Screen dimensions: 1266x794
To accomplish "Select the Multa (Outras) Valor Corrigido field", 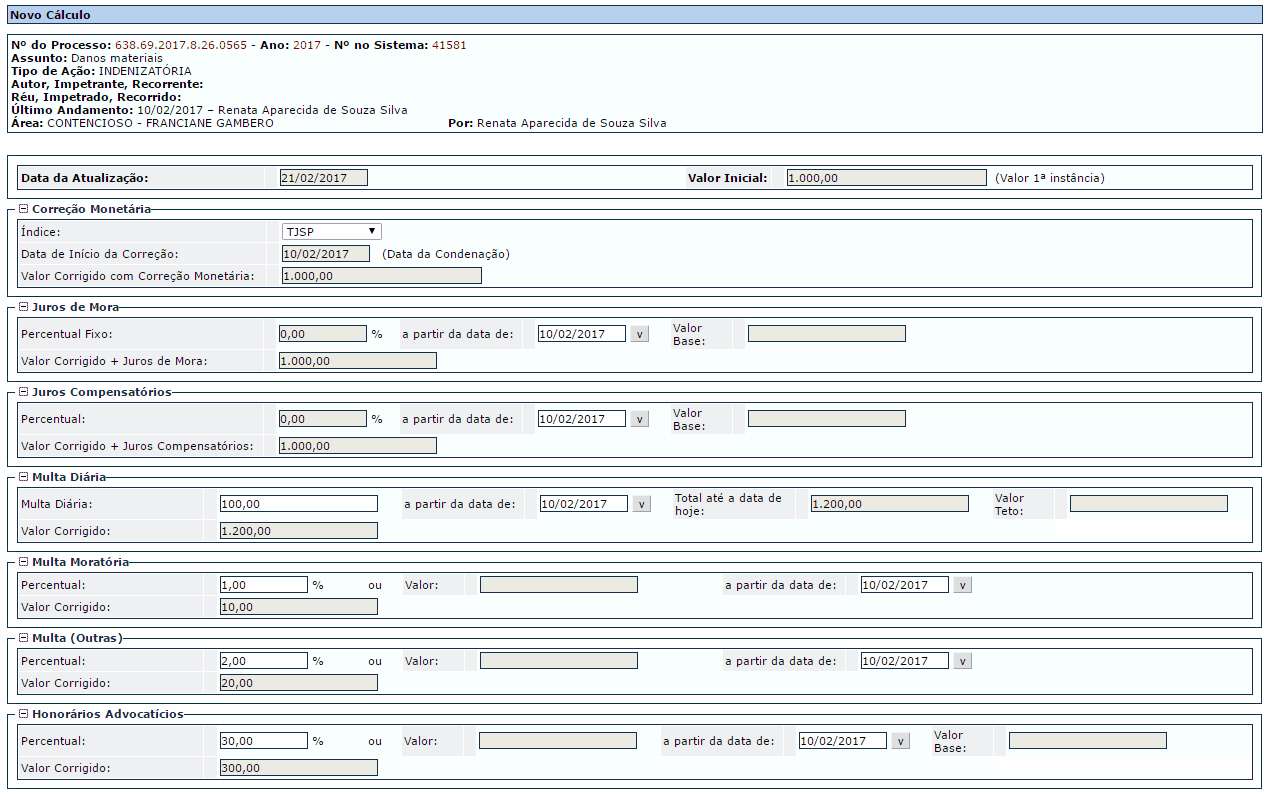I will pyautogui.click(x=299, y=683).
